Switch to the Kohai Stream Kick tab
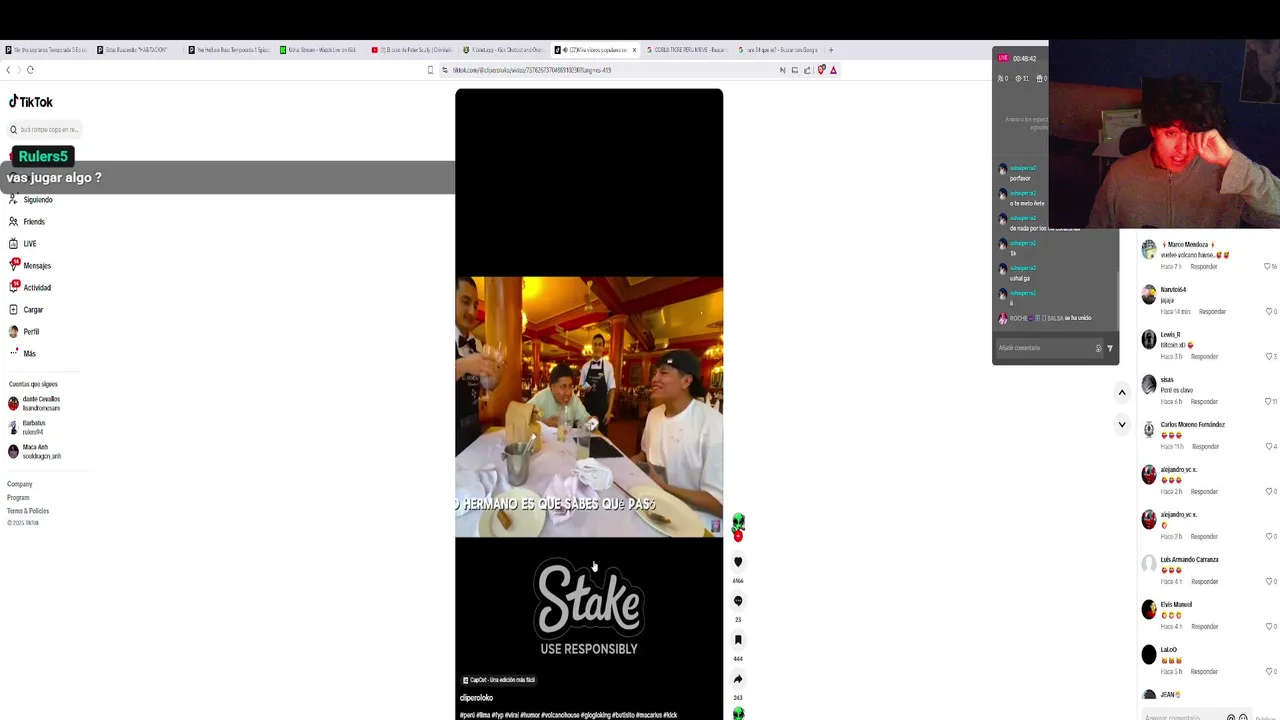 (320, 50)
